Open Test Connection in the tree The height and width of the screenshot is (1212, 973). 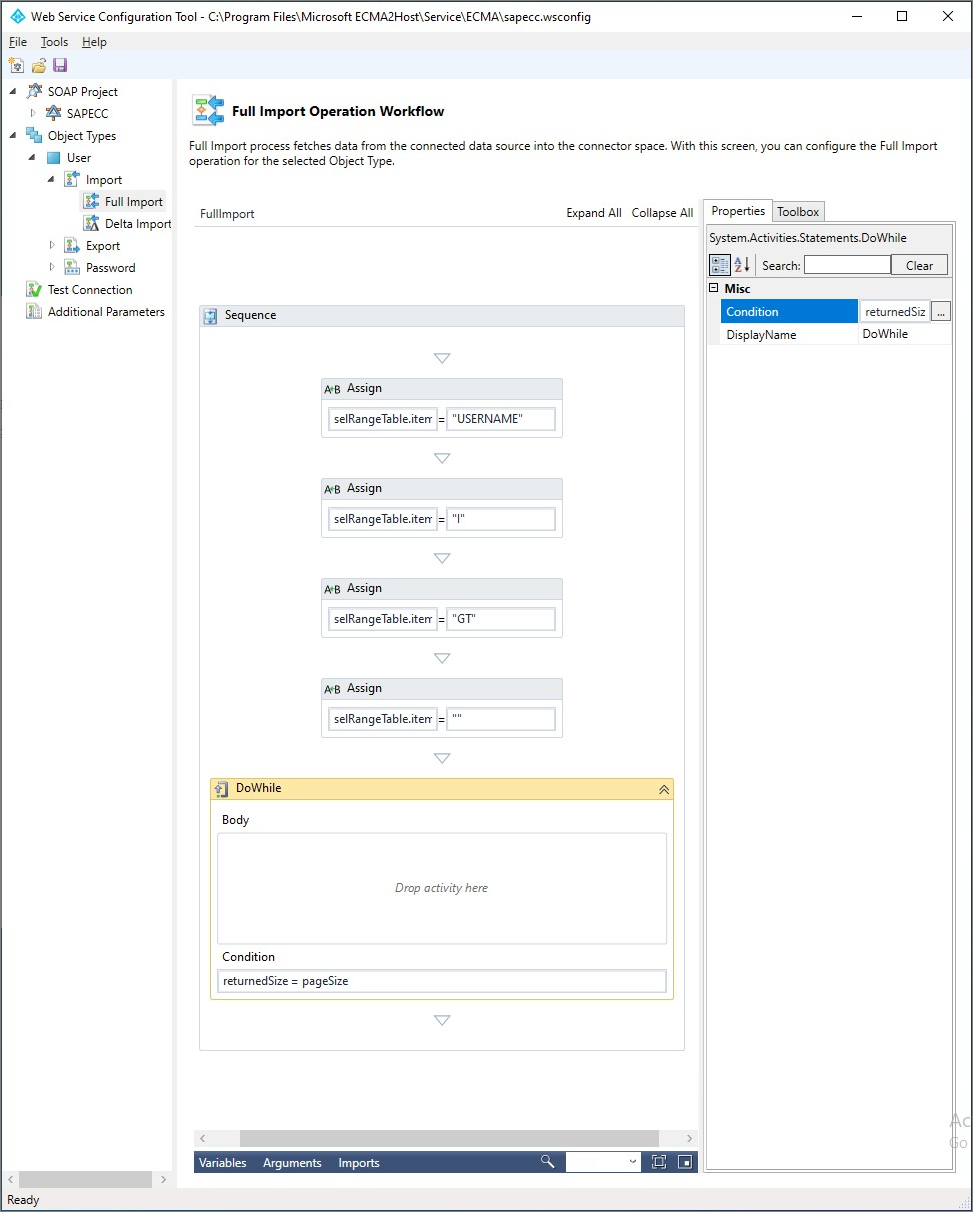tap(90, 290)
